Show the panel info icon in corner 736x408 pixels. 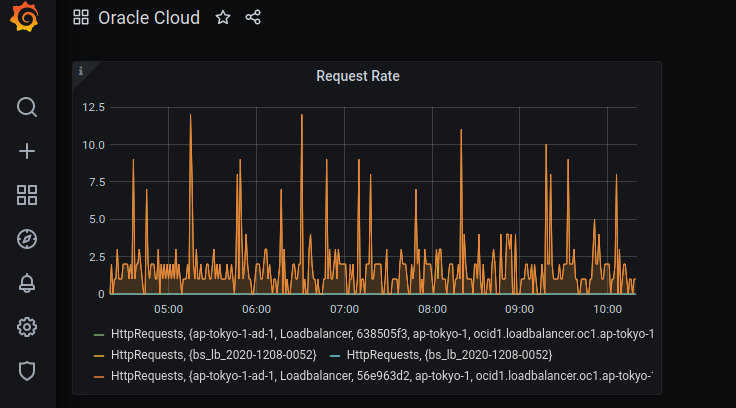tap(81, 71)
